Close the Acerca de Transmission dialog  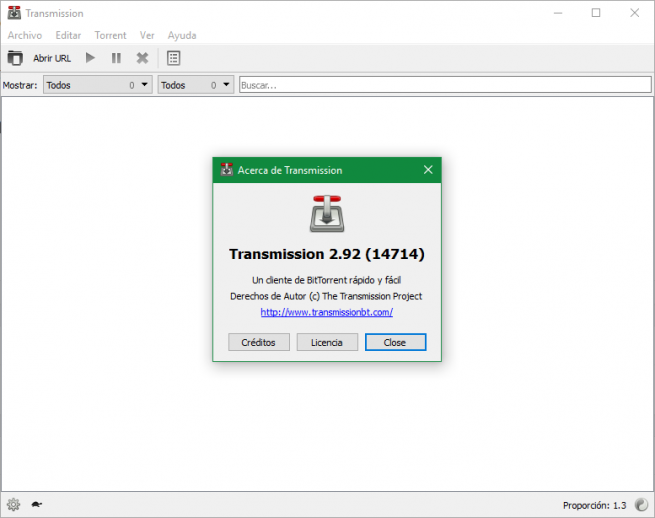coord(428,170)
